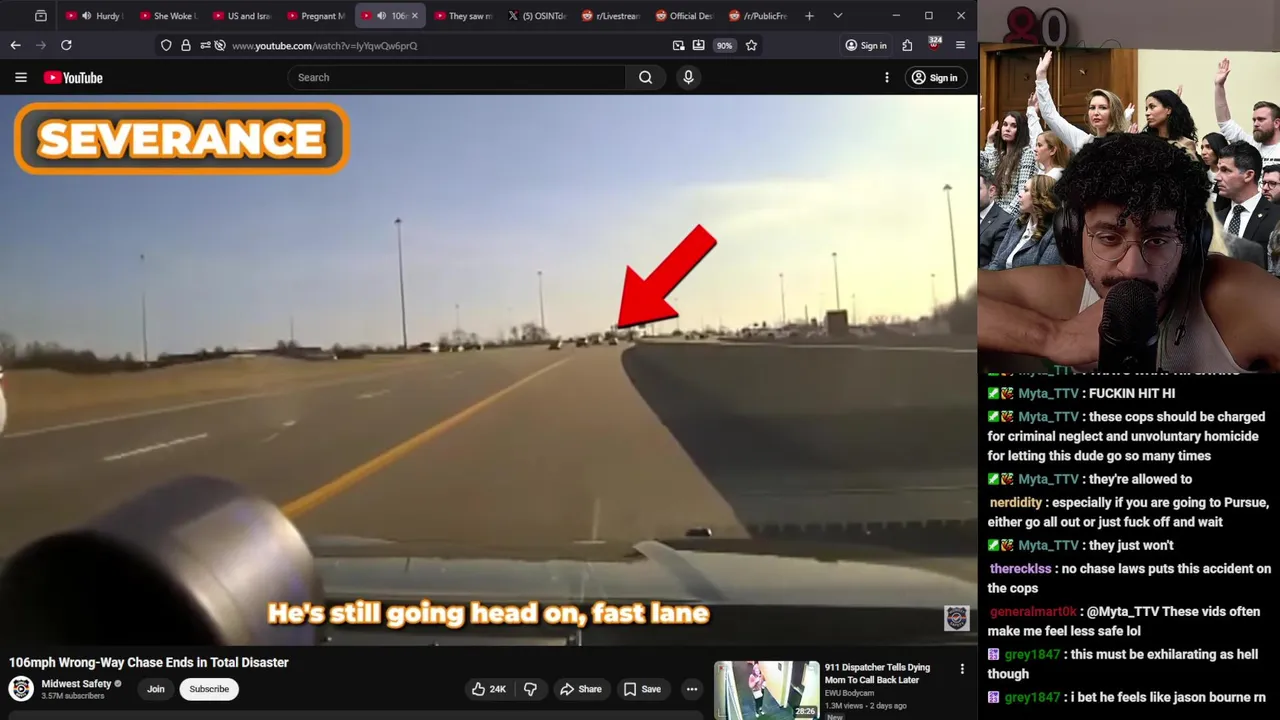Screen dimensions: 1280x720
Task: Go to the YouTube home logo
Action: point(73,77)
